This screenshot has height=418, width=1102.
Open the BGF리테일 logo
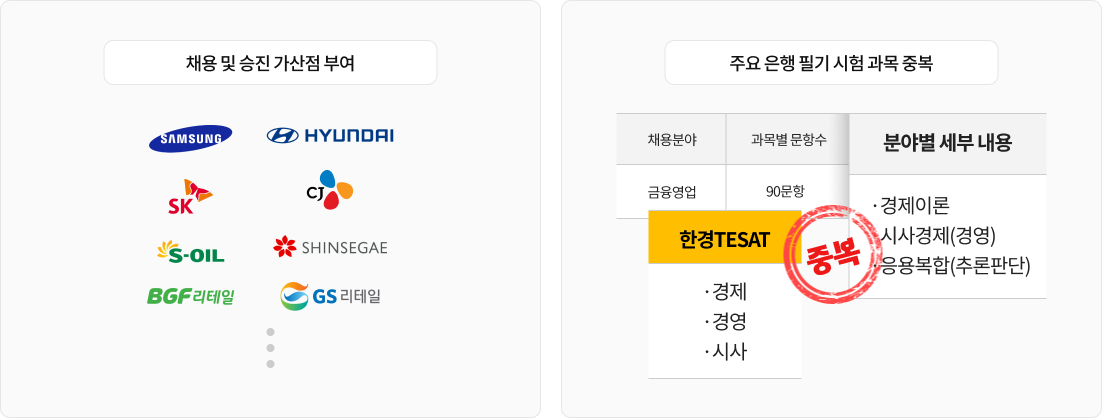(x=190, y=296)
